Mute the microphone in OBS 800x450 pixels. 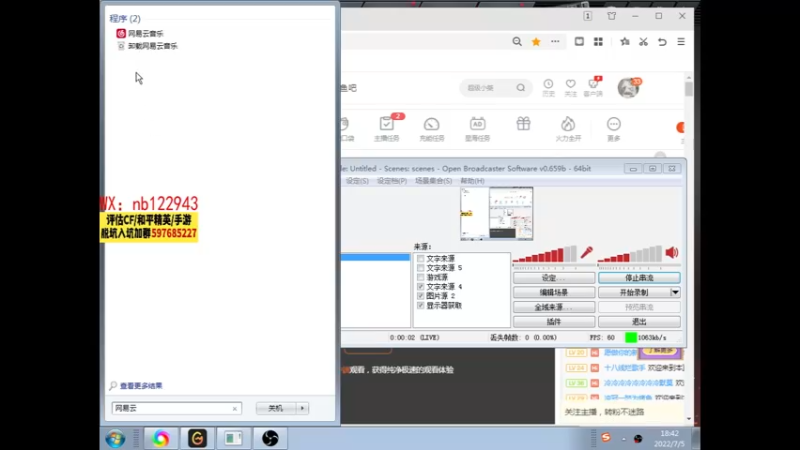coord(587,253)
